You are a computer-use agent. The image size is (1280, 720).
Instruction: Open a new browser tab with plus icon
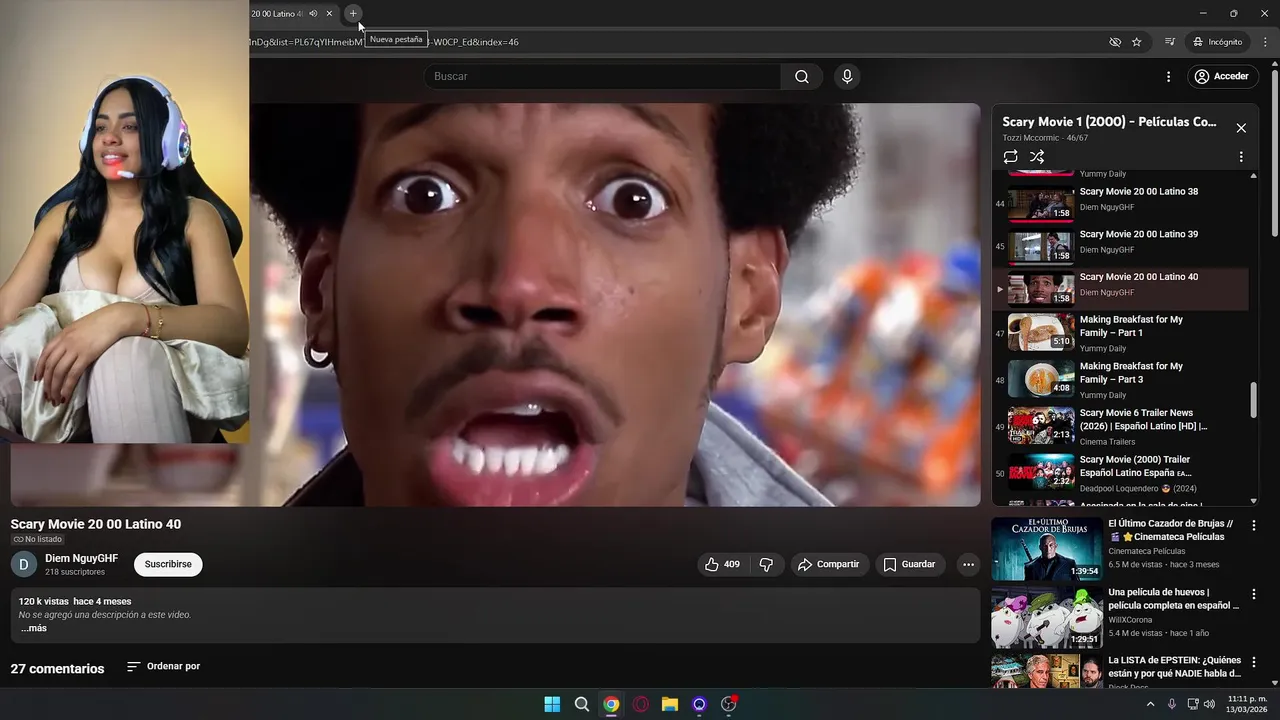(353, 13)
